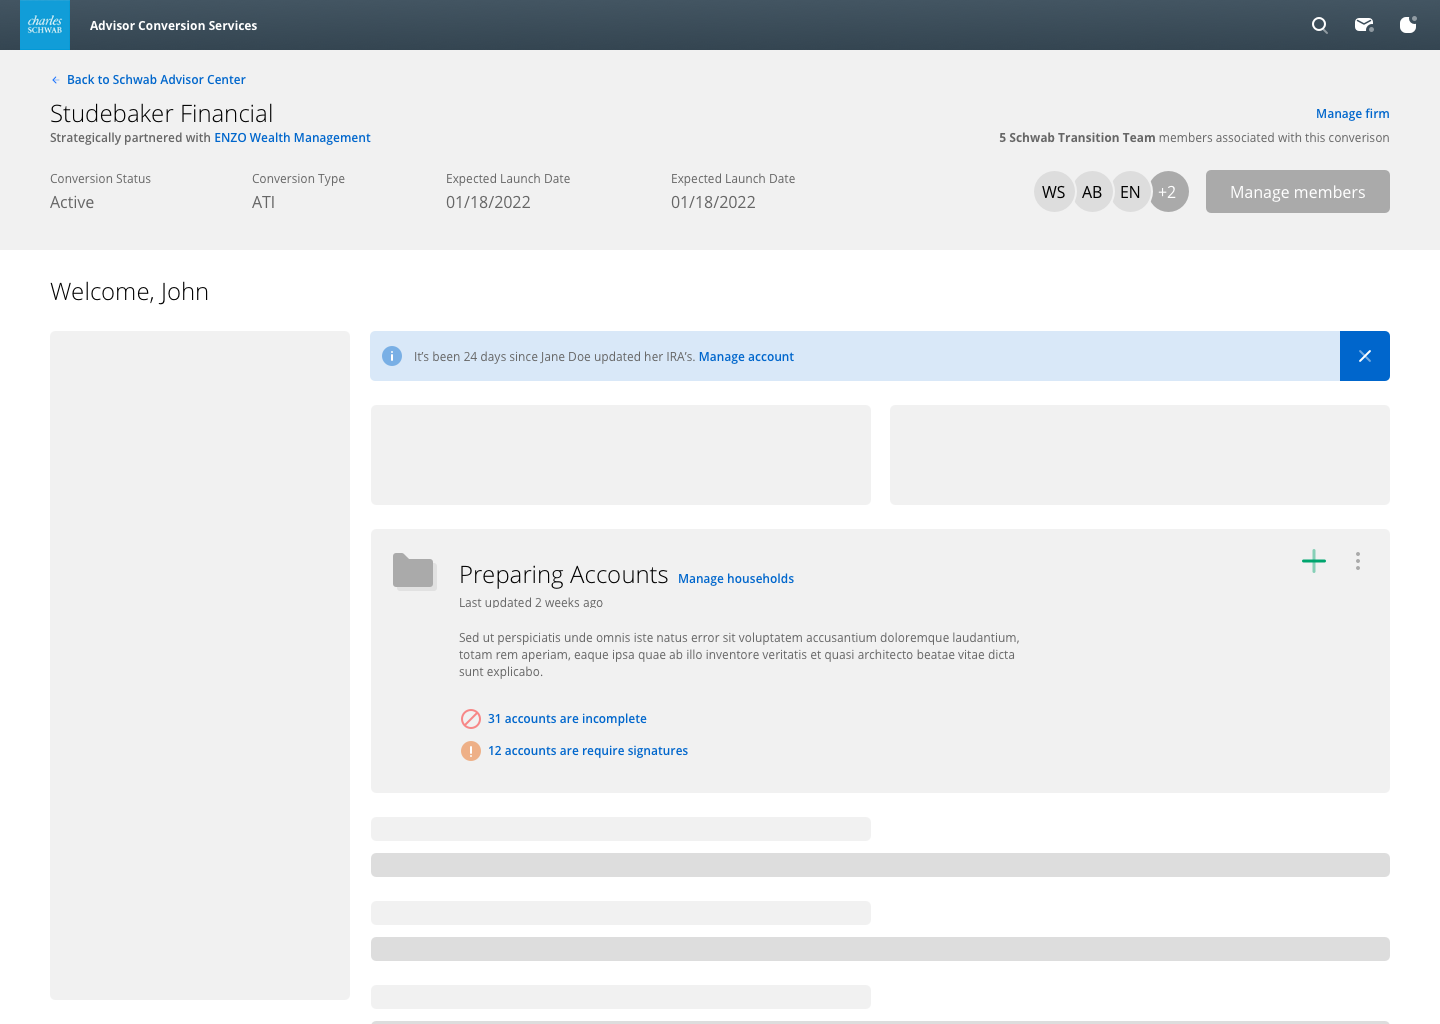1440x1024 pixels.
Task: Open the Manage firm link
Action: 1352,113
